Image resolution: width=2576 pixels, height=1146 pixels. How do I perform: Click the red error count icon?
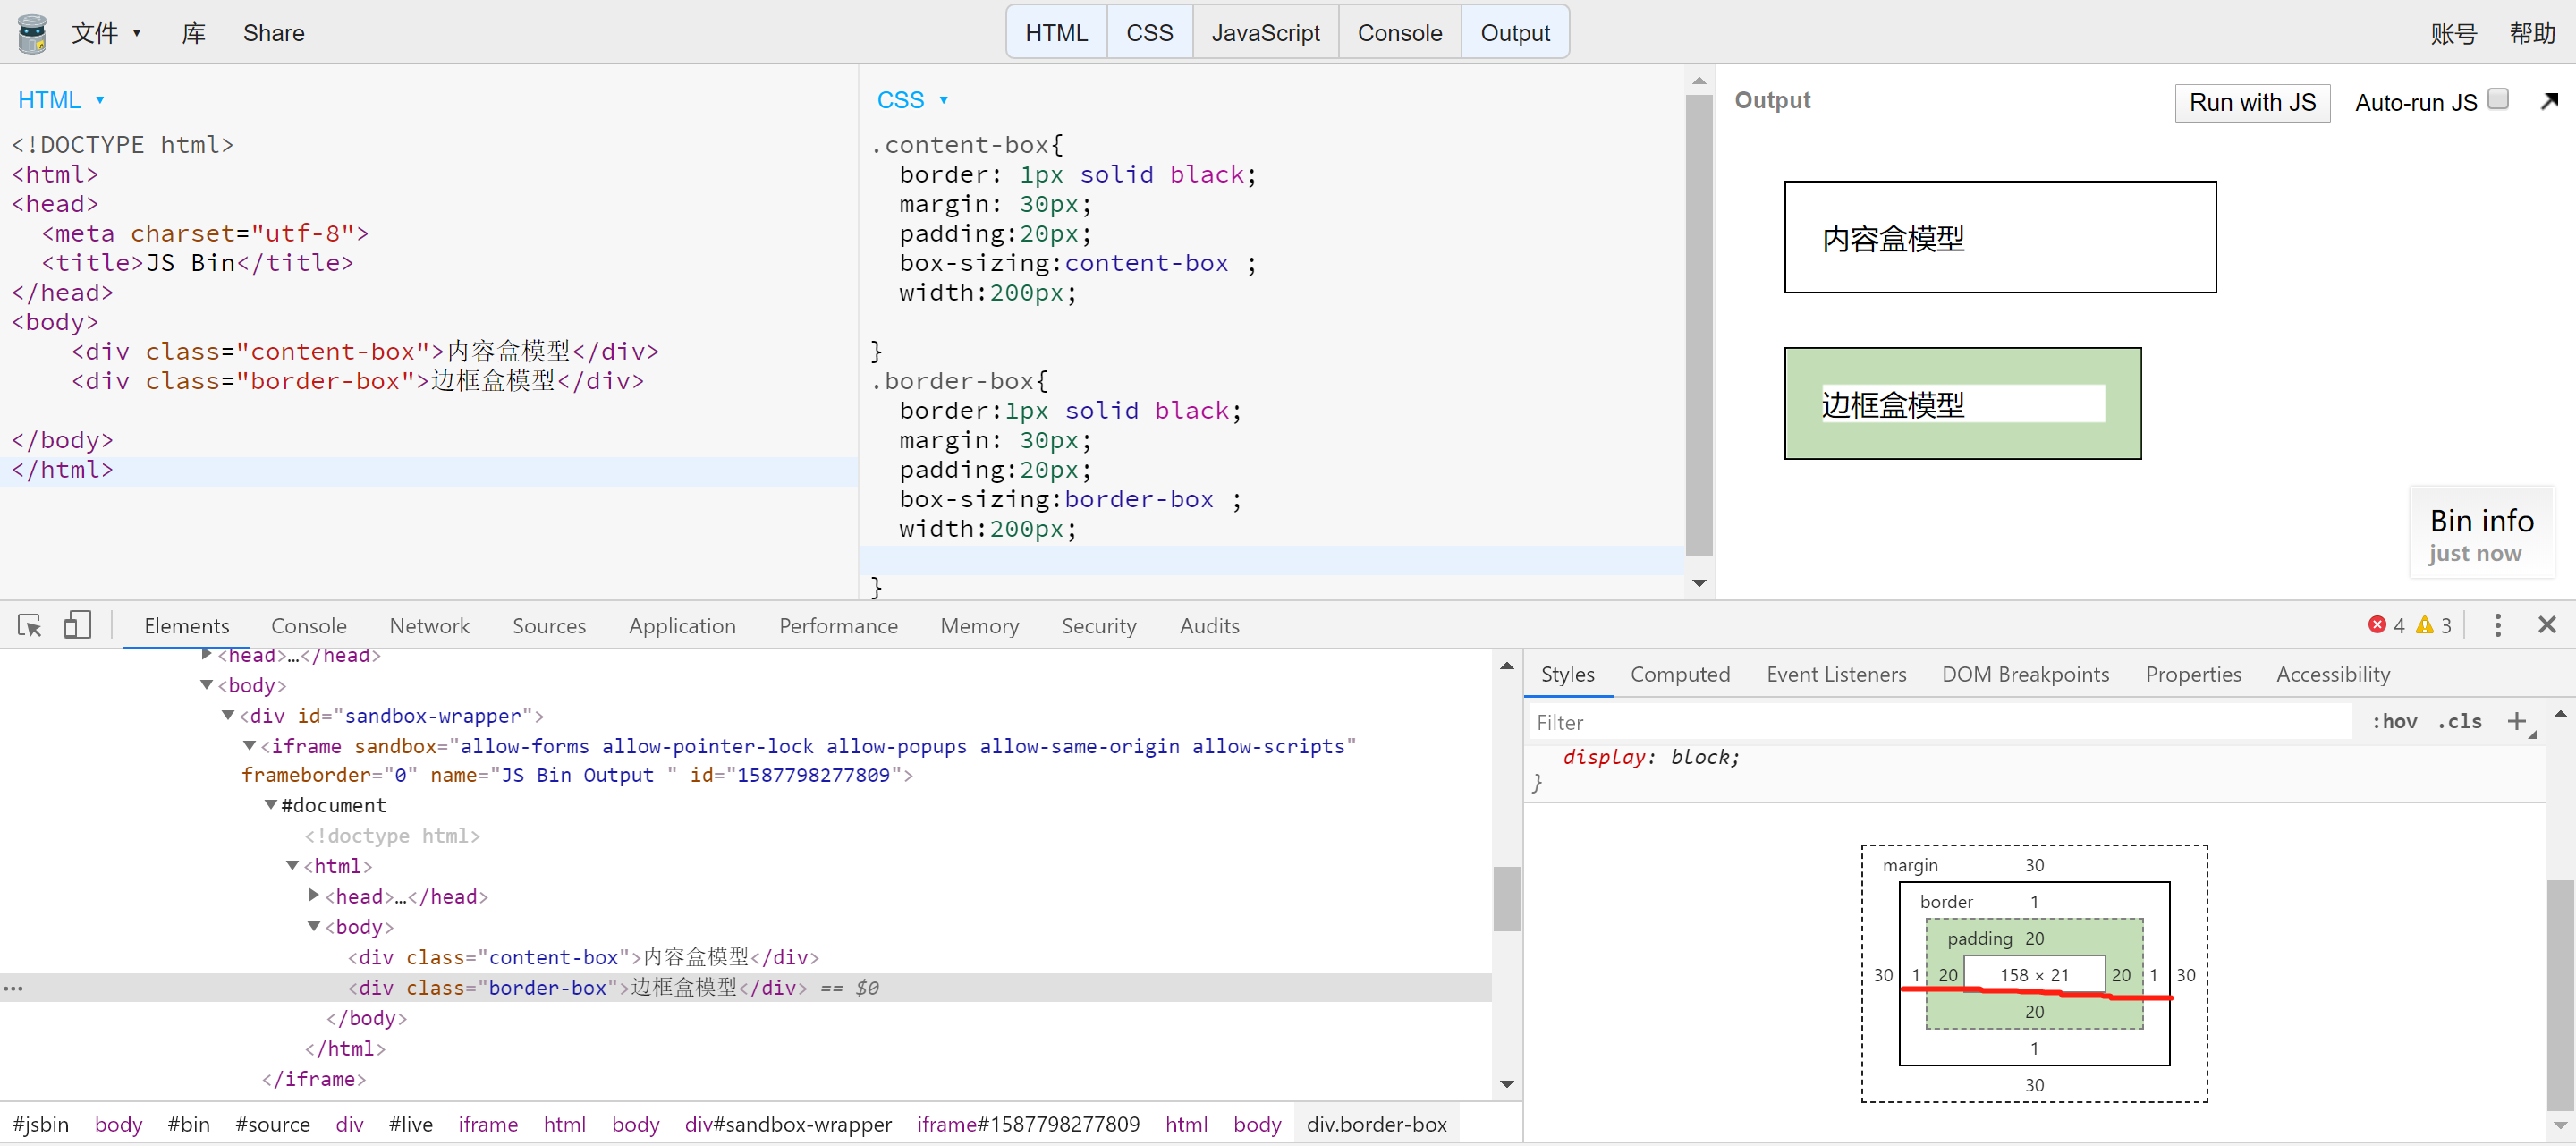click(2377, 625)
